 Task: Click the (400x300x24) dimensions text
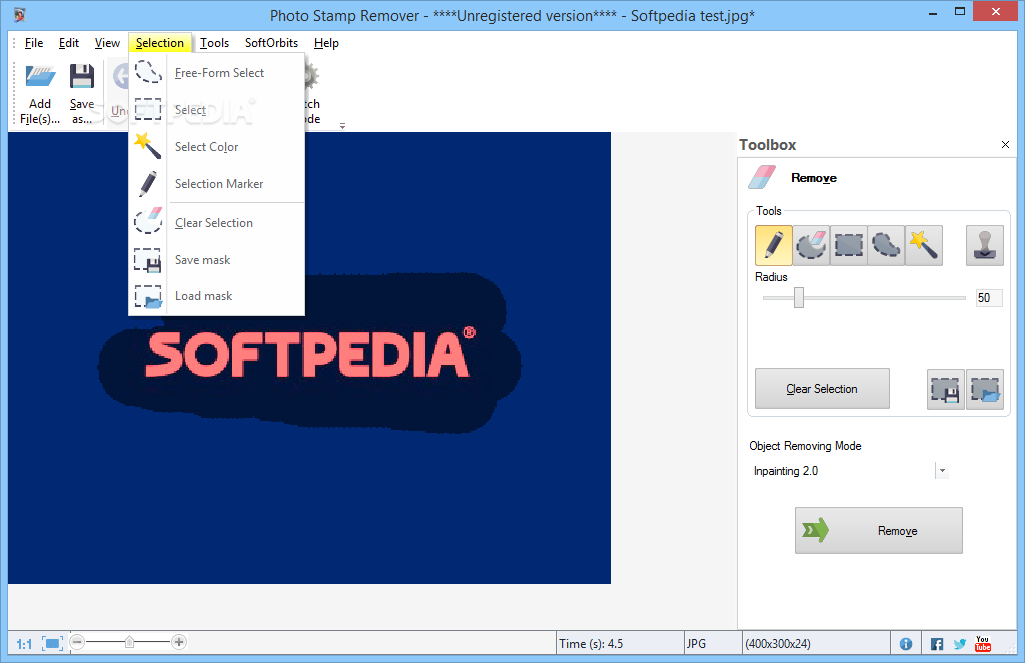(778, 643)
